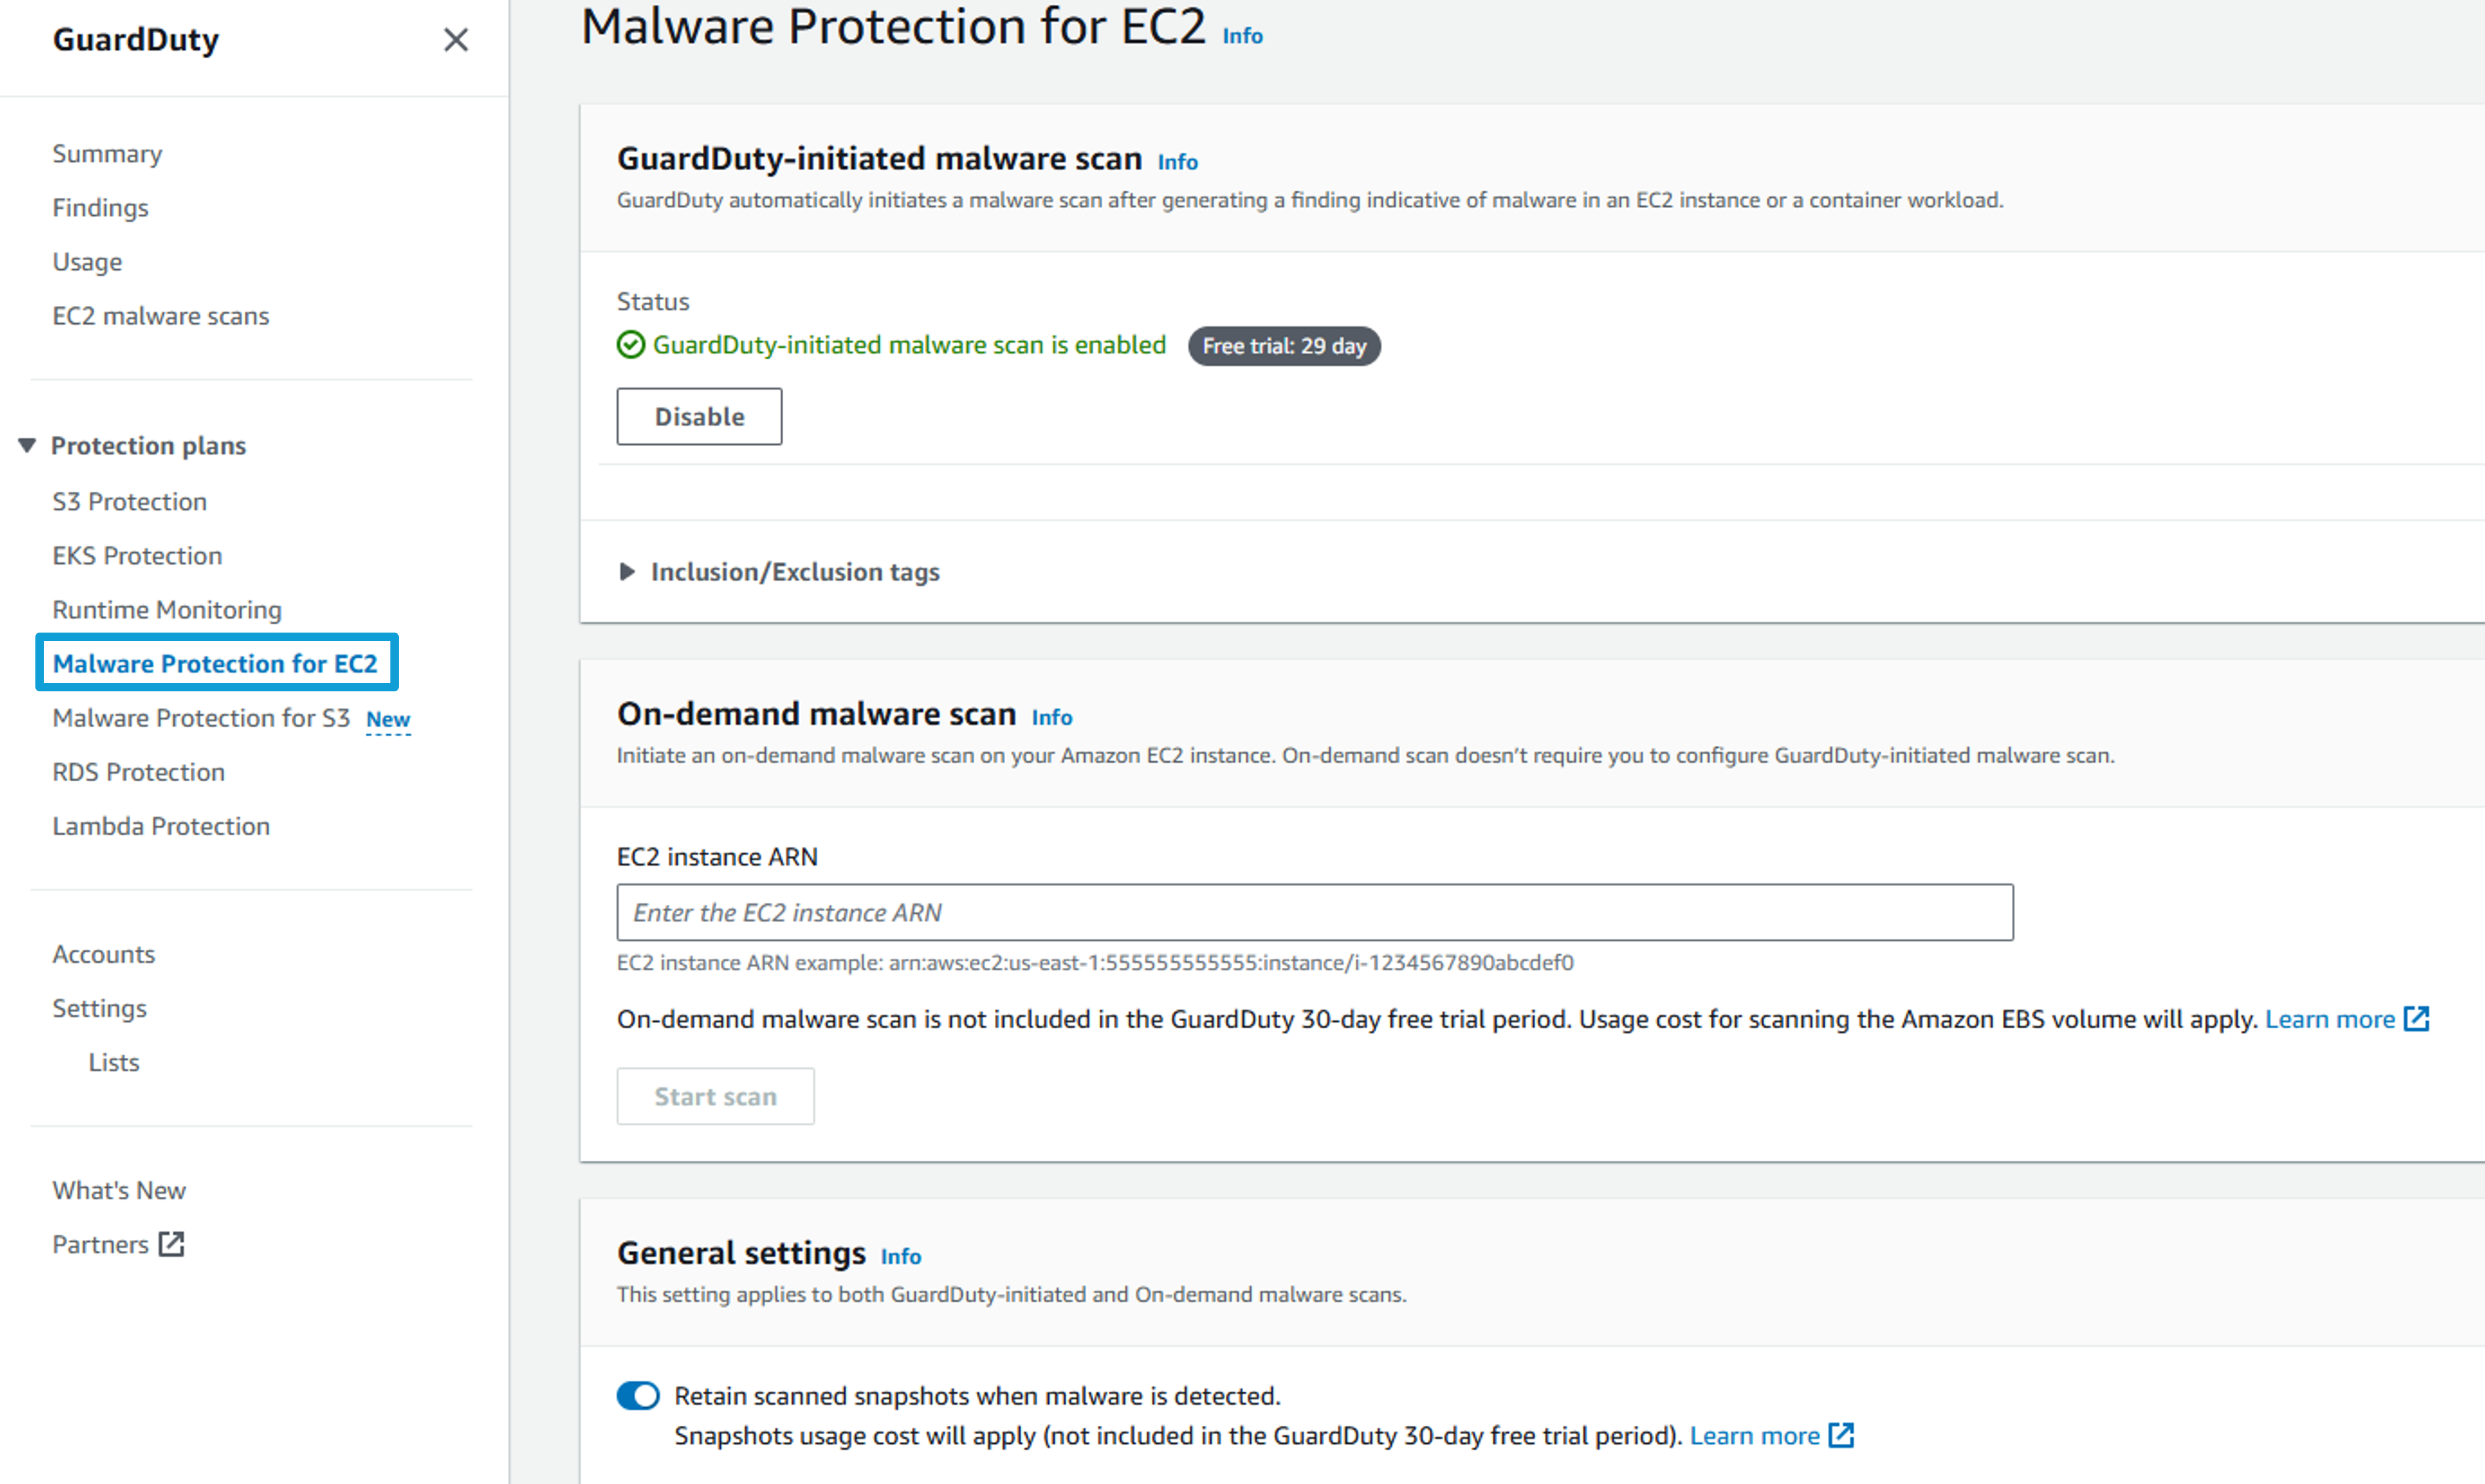
Task: Open the Findings page
Action: (x=100, y=208)
